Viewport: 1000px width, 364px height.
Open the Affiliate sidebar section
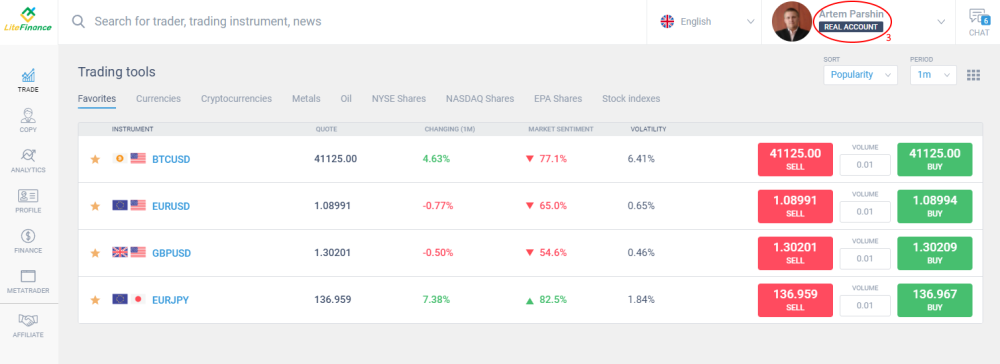click(x=28, y=325)
